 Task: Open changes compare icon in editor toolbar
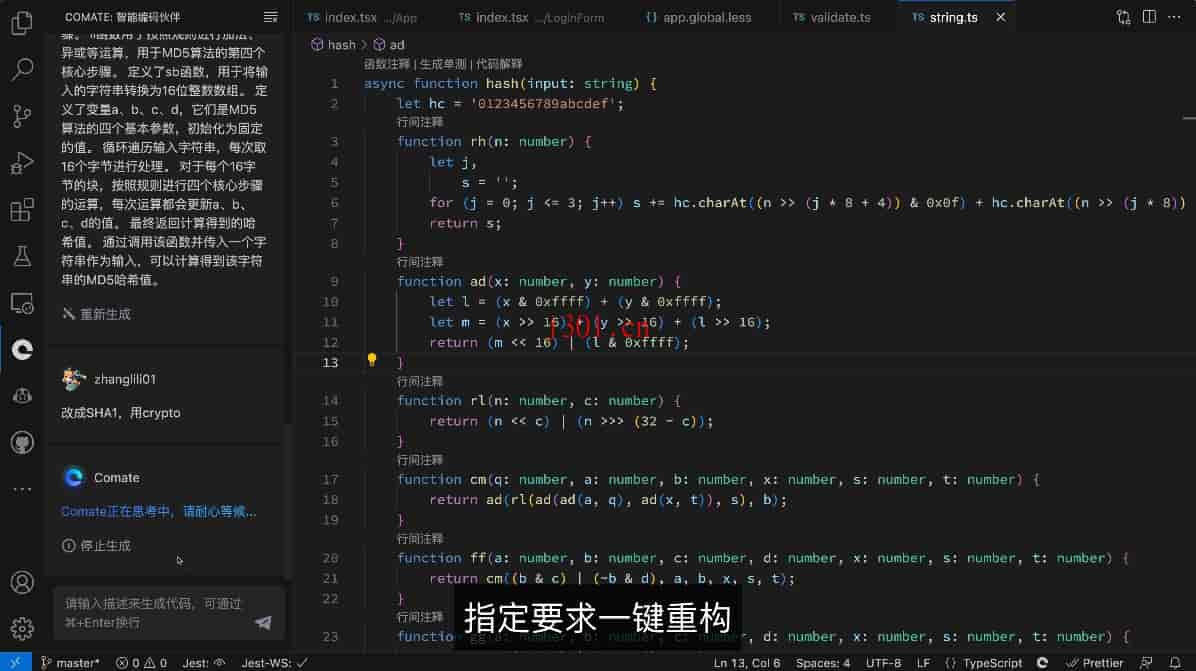click(x=1123, y=17)
